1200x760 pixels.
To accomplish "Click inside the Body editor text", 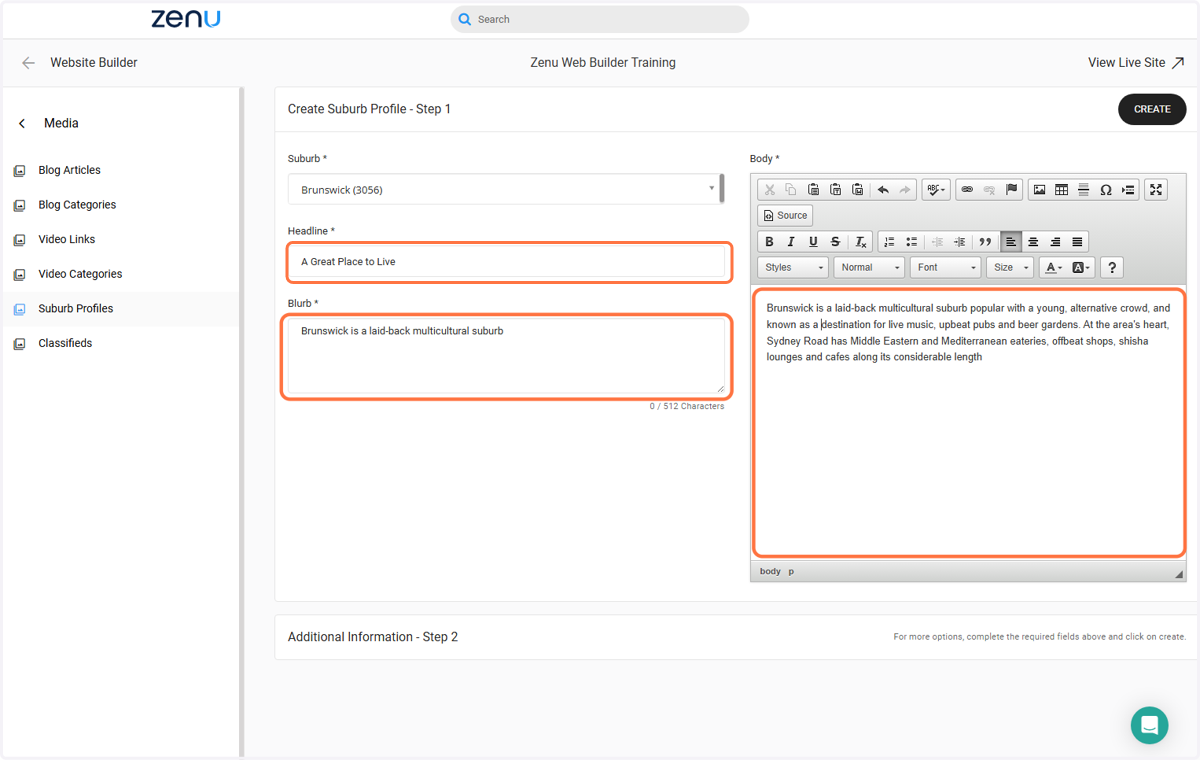I will point(968,421).
